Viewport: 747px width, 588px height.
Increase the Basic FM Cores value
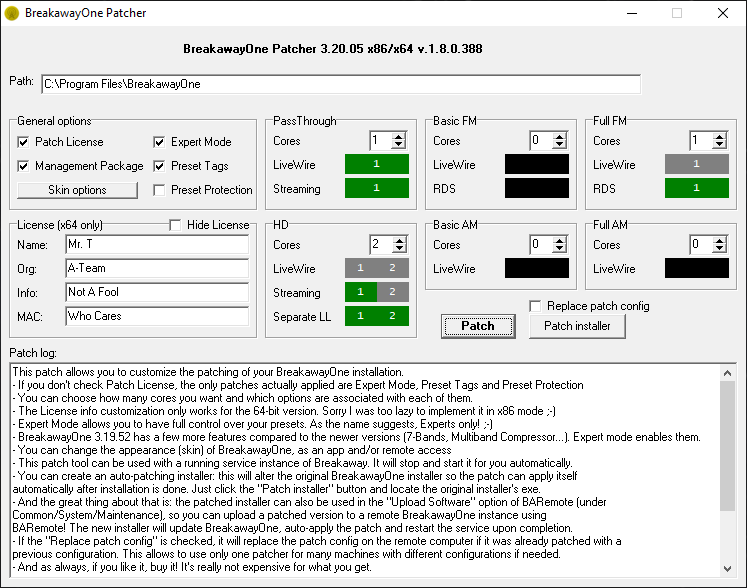[x=559, y=137]
